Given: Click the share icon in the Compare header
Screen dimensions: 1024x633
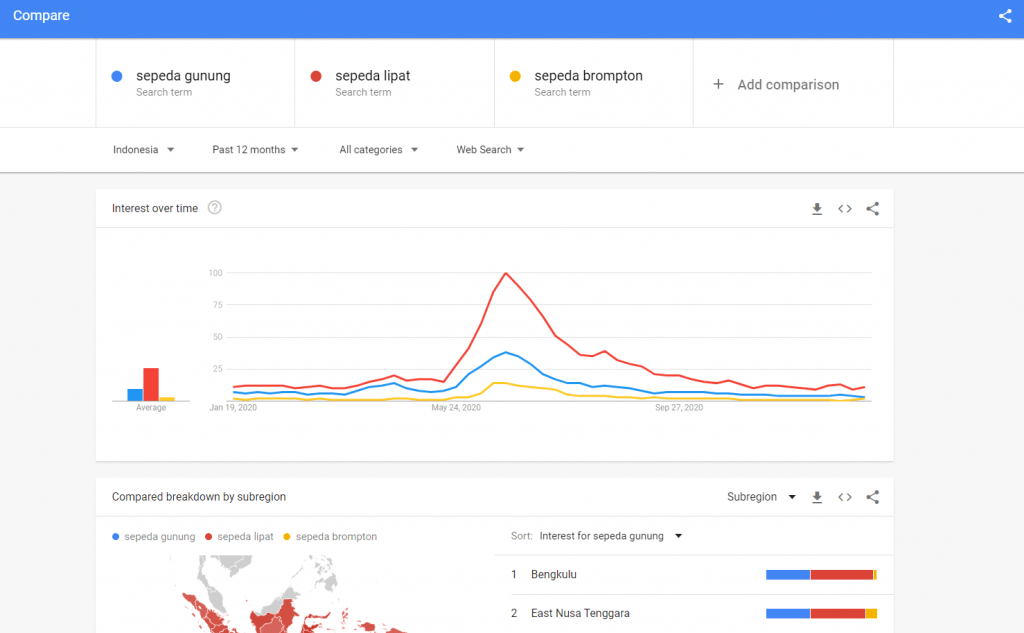Looking at the screenshot, I should (1005, 16).
